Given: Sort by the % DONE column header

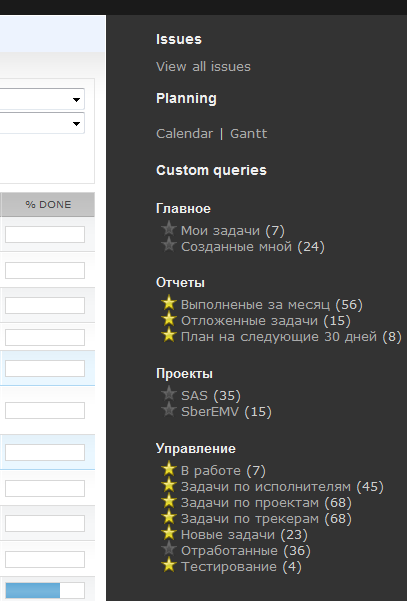Looking at the screenshot, I should [48, 205].
